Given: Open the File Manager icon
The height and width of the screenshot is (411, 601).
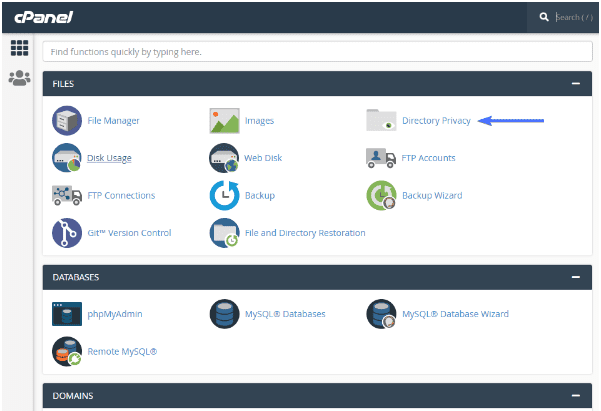Looking at the screenshot, I should (x=67, y=121).
